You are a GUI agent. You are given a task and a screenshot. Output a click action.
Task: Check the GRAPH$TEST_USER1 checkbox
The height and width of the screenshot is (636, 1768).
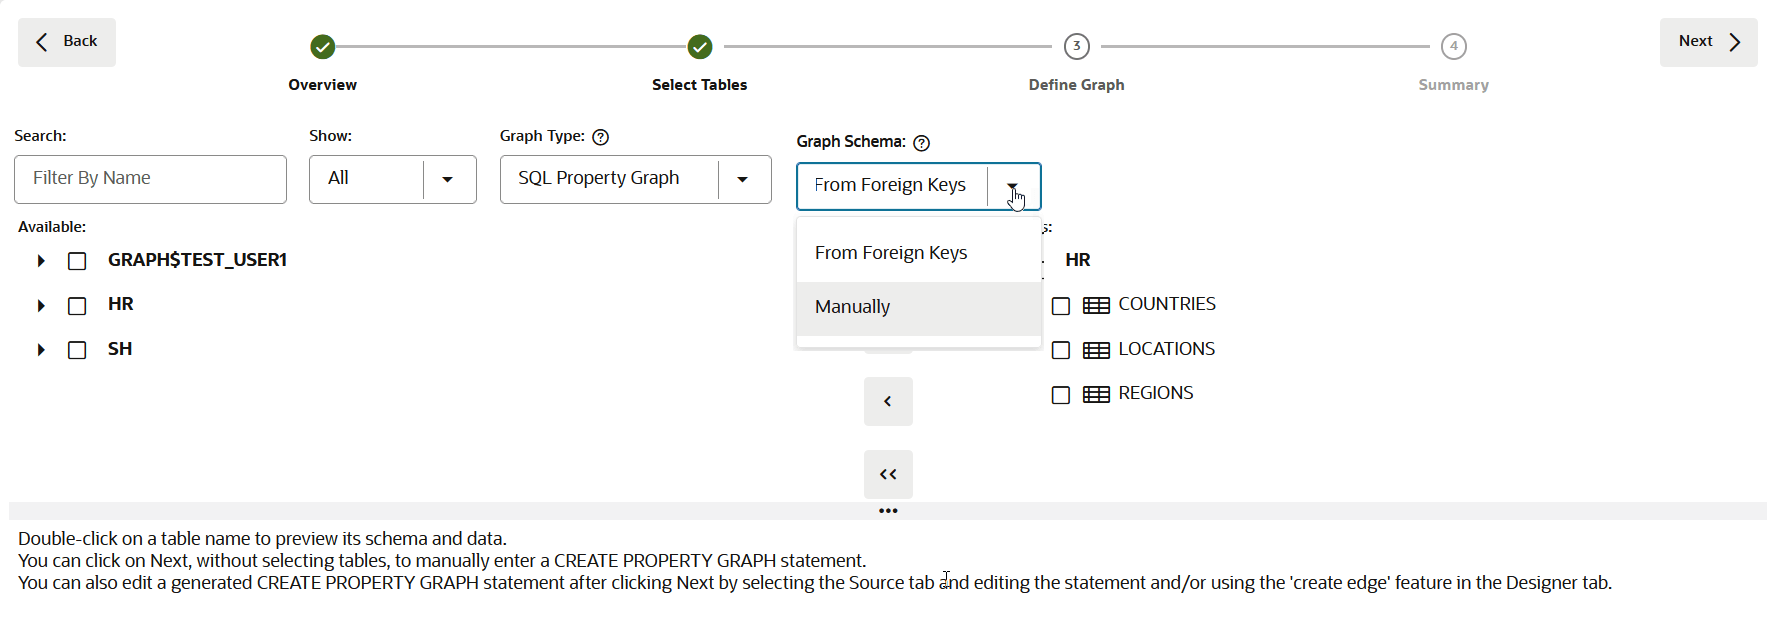click(x=77, y=261)
